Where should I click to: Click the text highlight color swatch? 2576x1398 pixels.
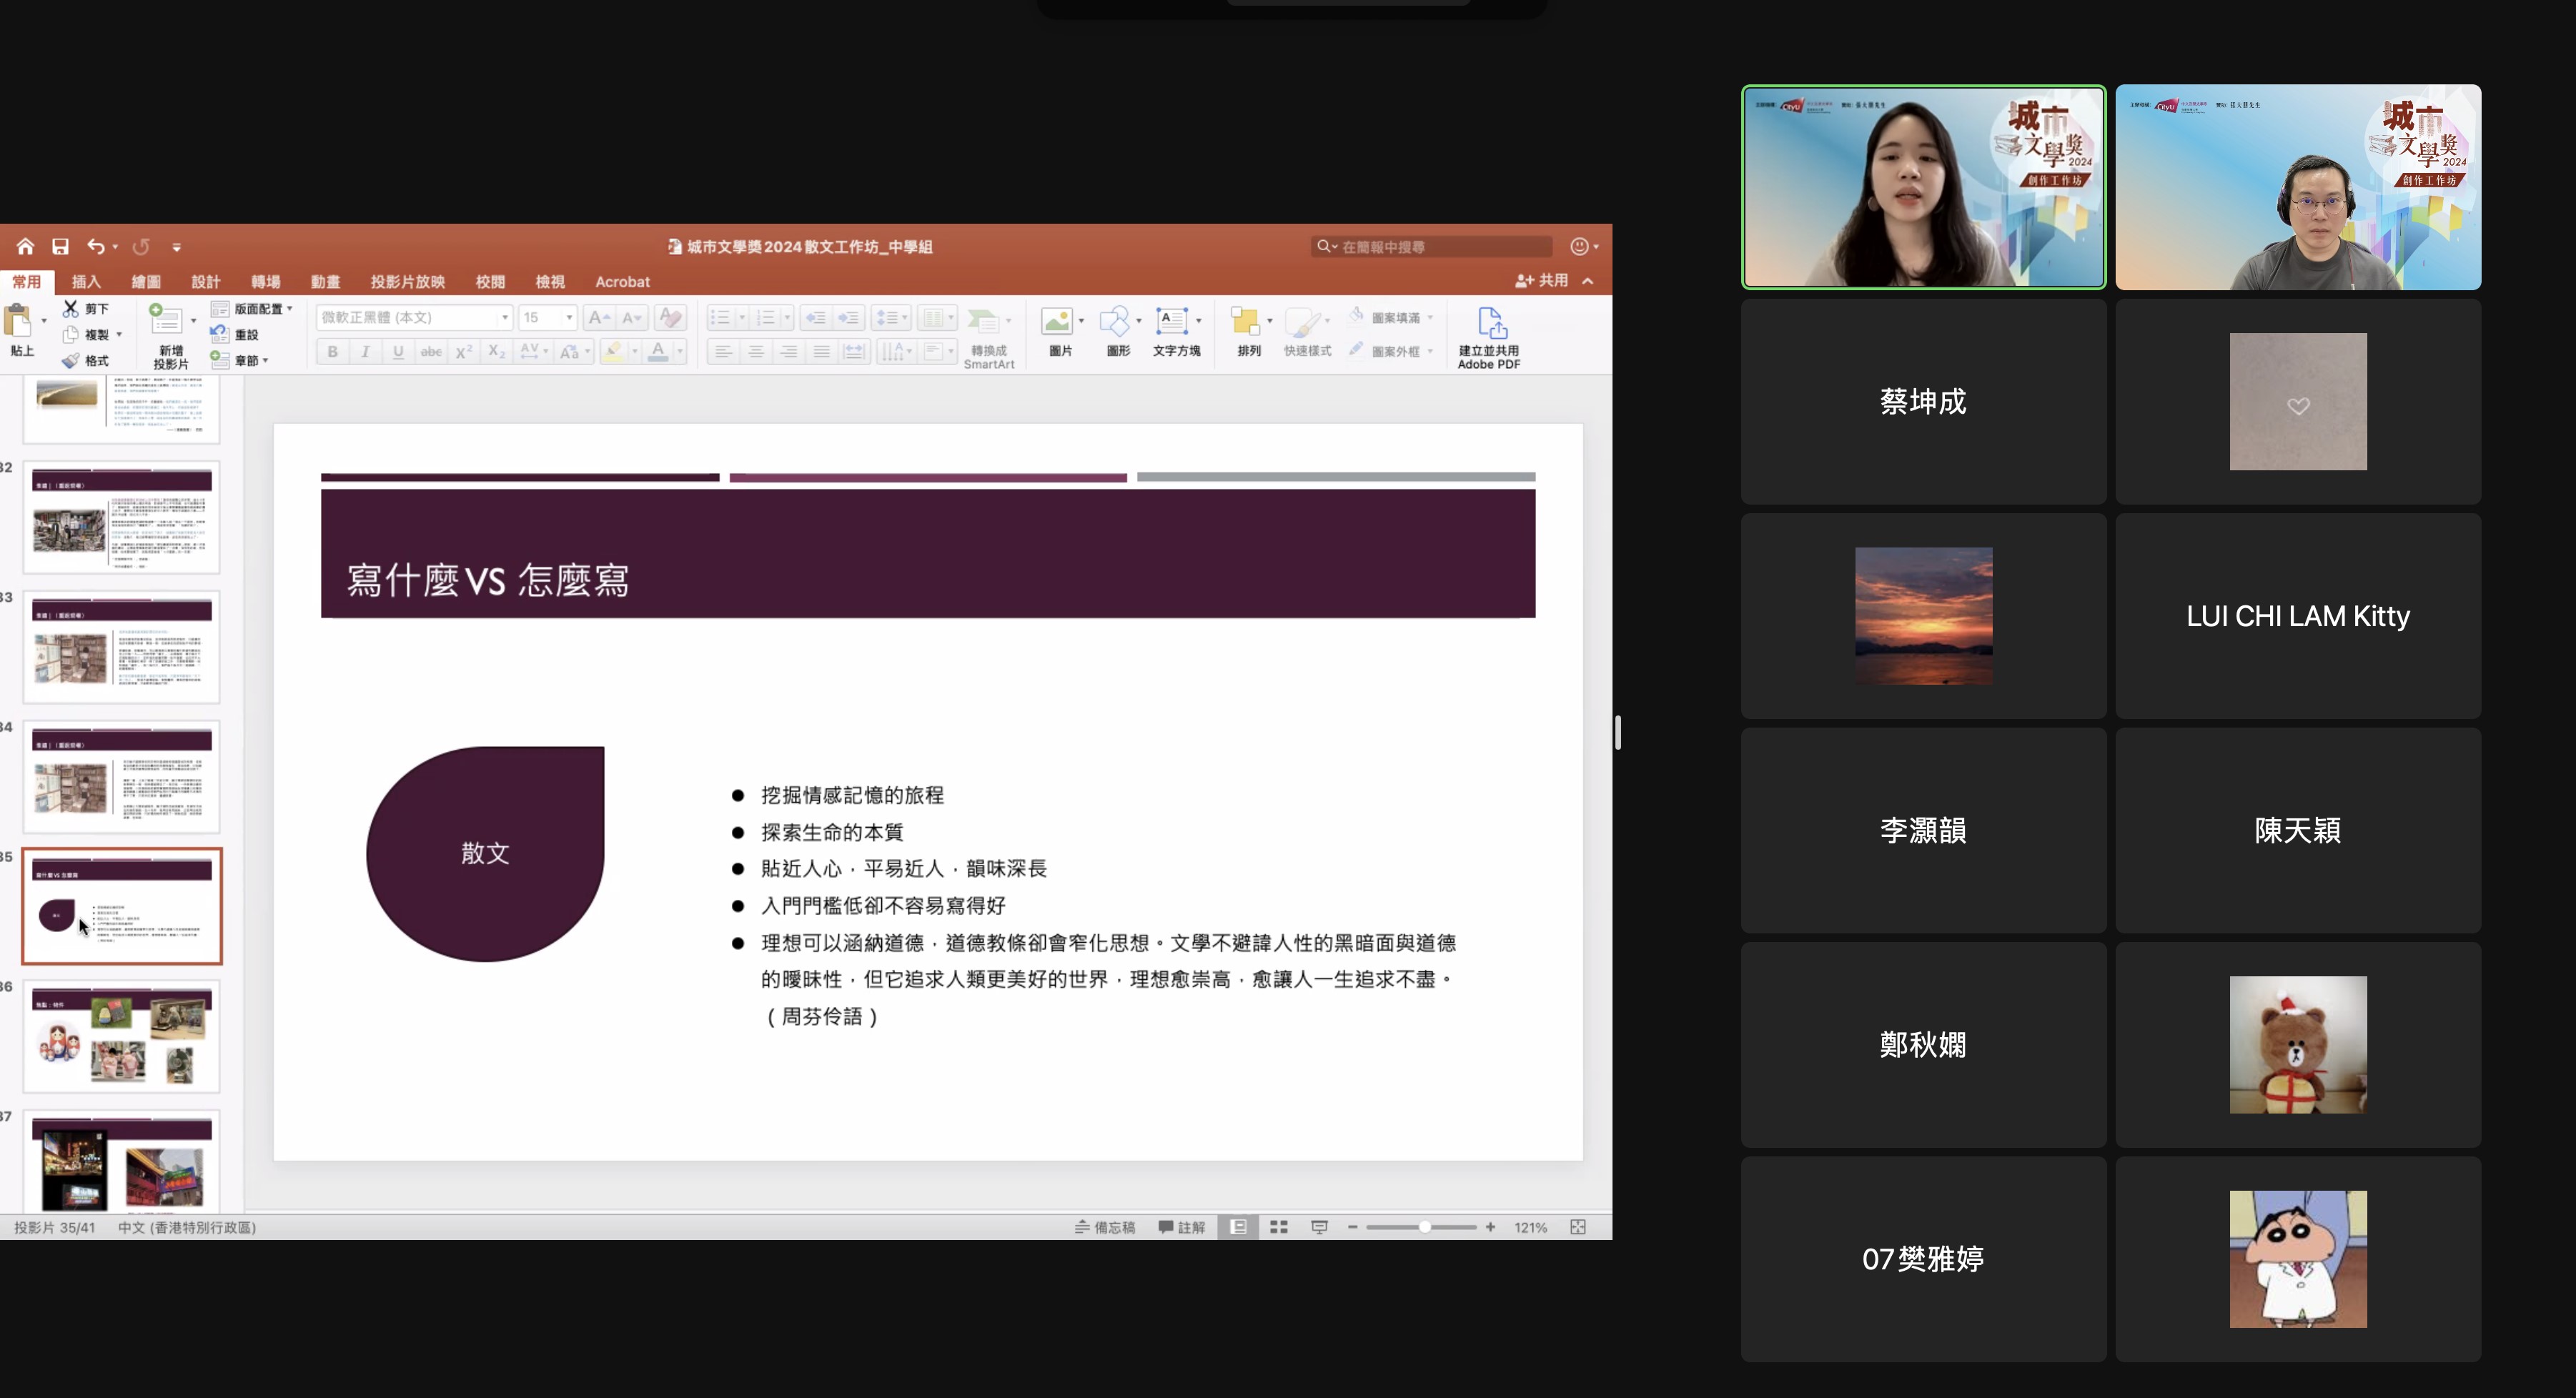613,351
